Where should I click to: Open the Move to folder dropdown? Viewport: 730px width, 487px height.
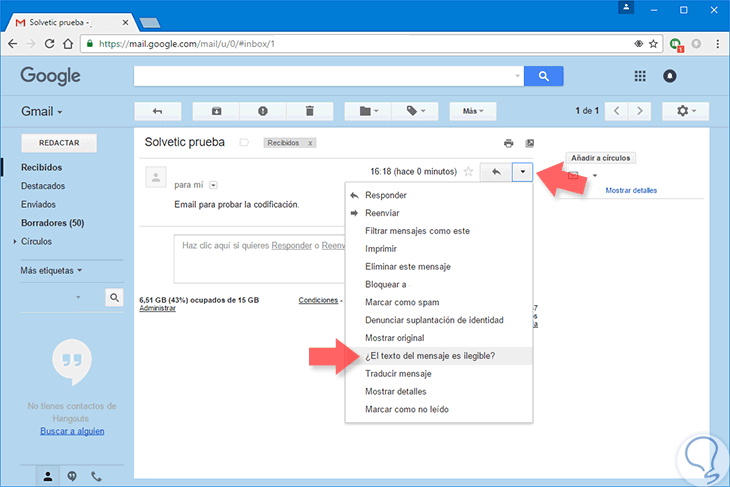pyautogui.click(x=368, y=111)
